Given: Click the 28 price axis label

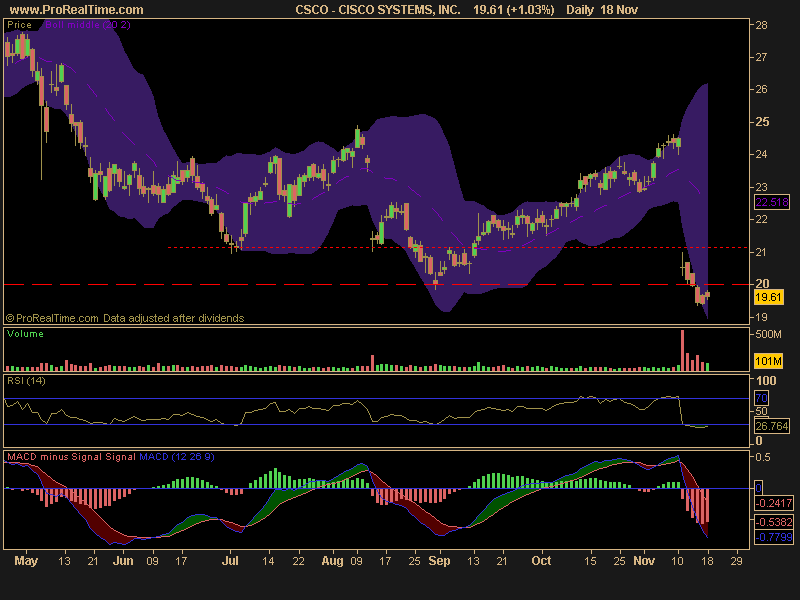Looking at the screenshot, I should coord(761,25).
